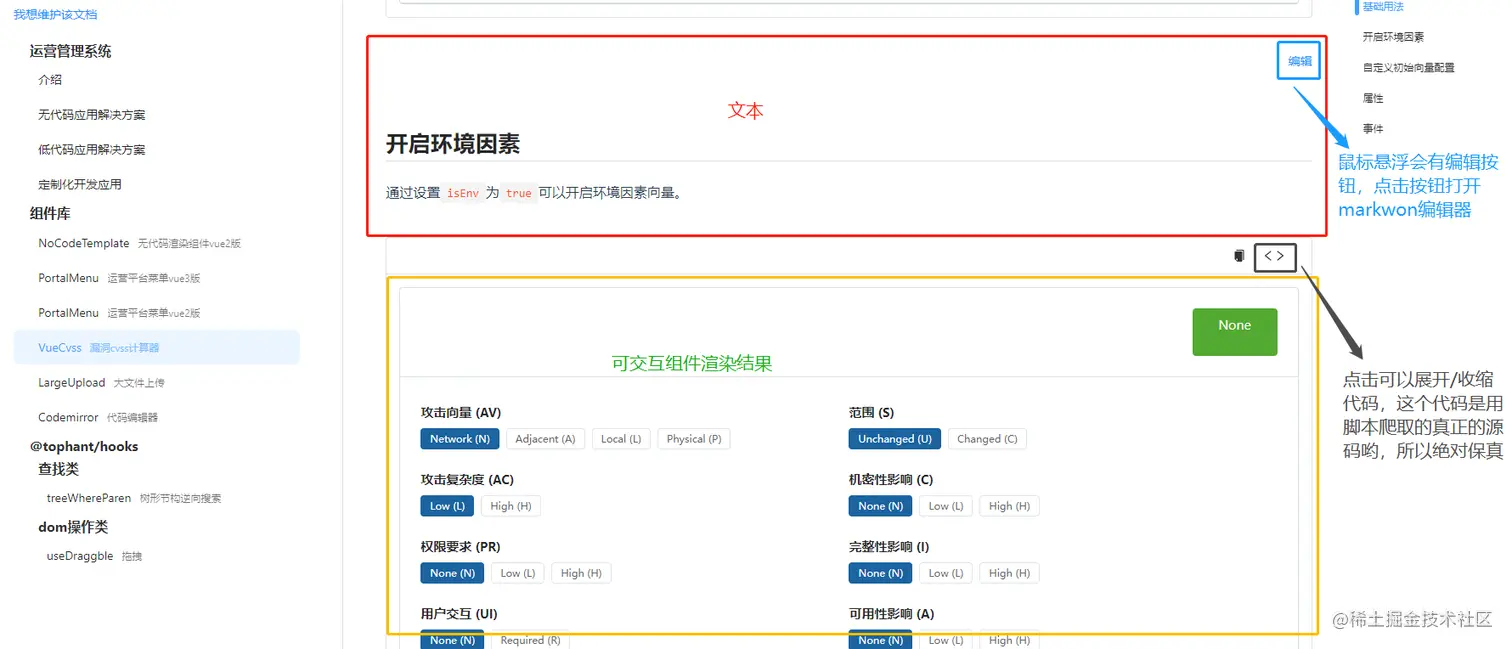Select Low (L) for 攻击复杂度
This screenshot has width=1512, height=649.
click(x=447, y=505)
